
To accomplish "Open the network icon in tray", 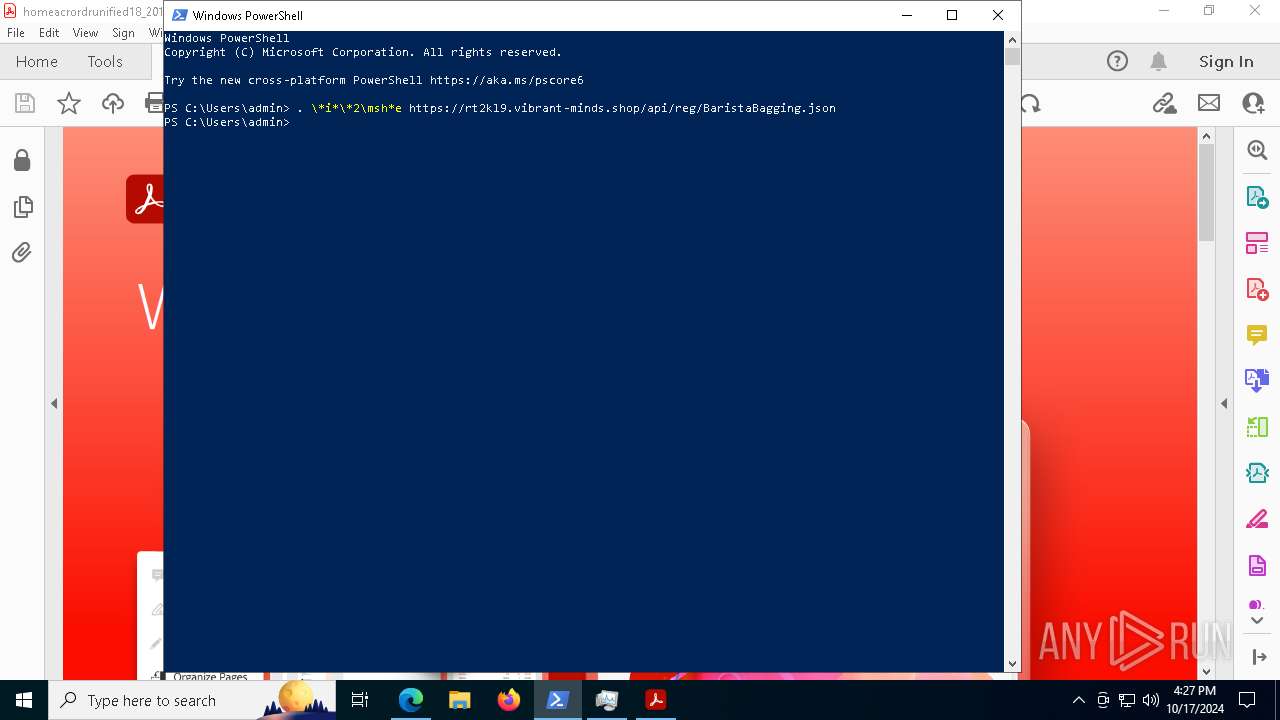I will [1127, 700].
